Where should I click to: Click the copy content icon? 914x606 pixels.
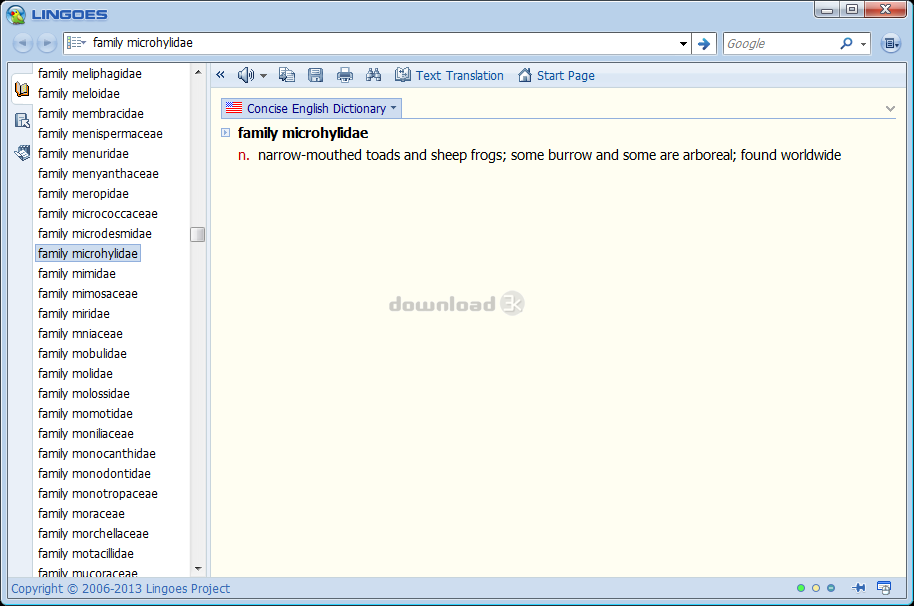click(x=287, y=75)
